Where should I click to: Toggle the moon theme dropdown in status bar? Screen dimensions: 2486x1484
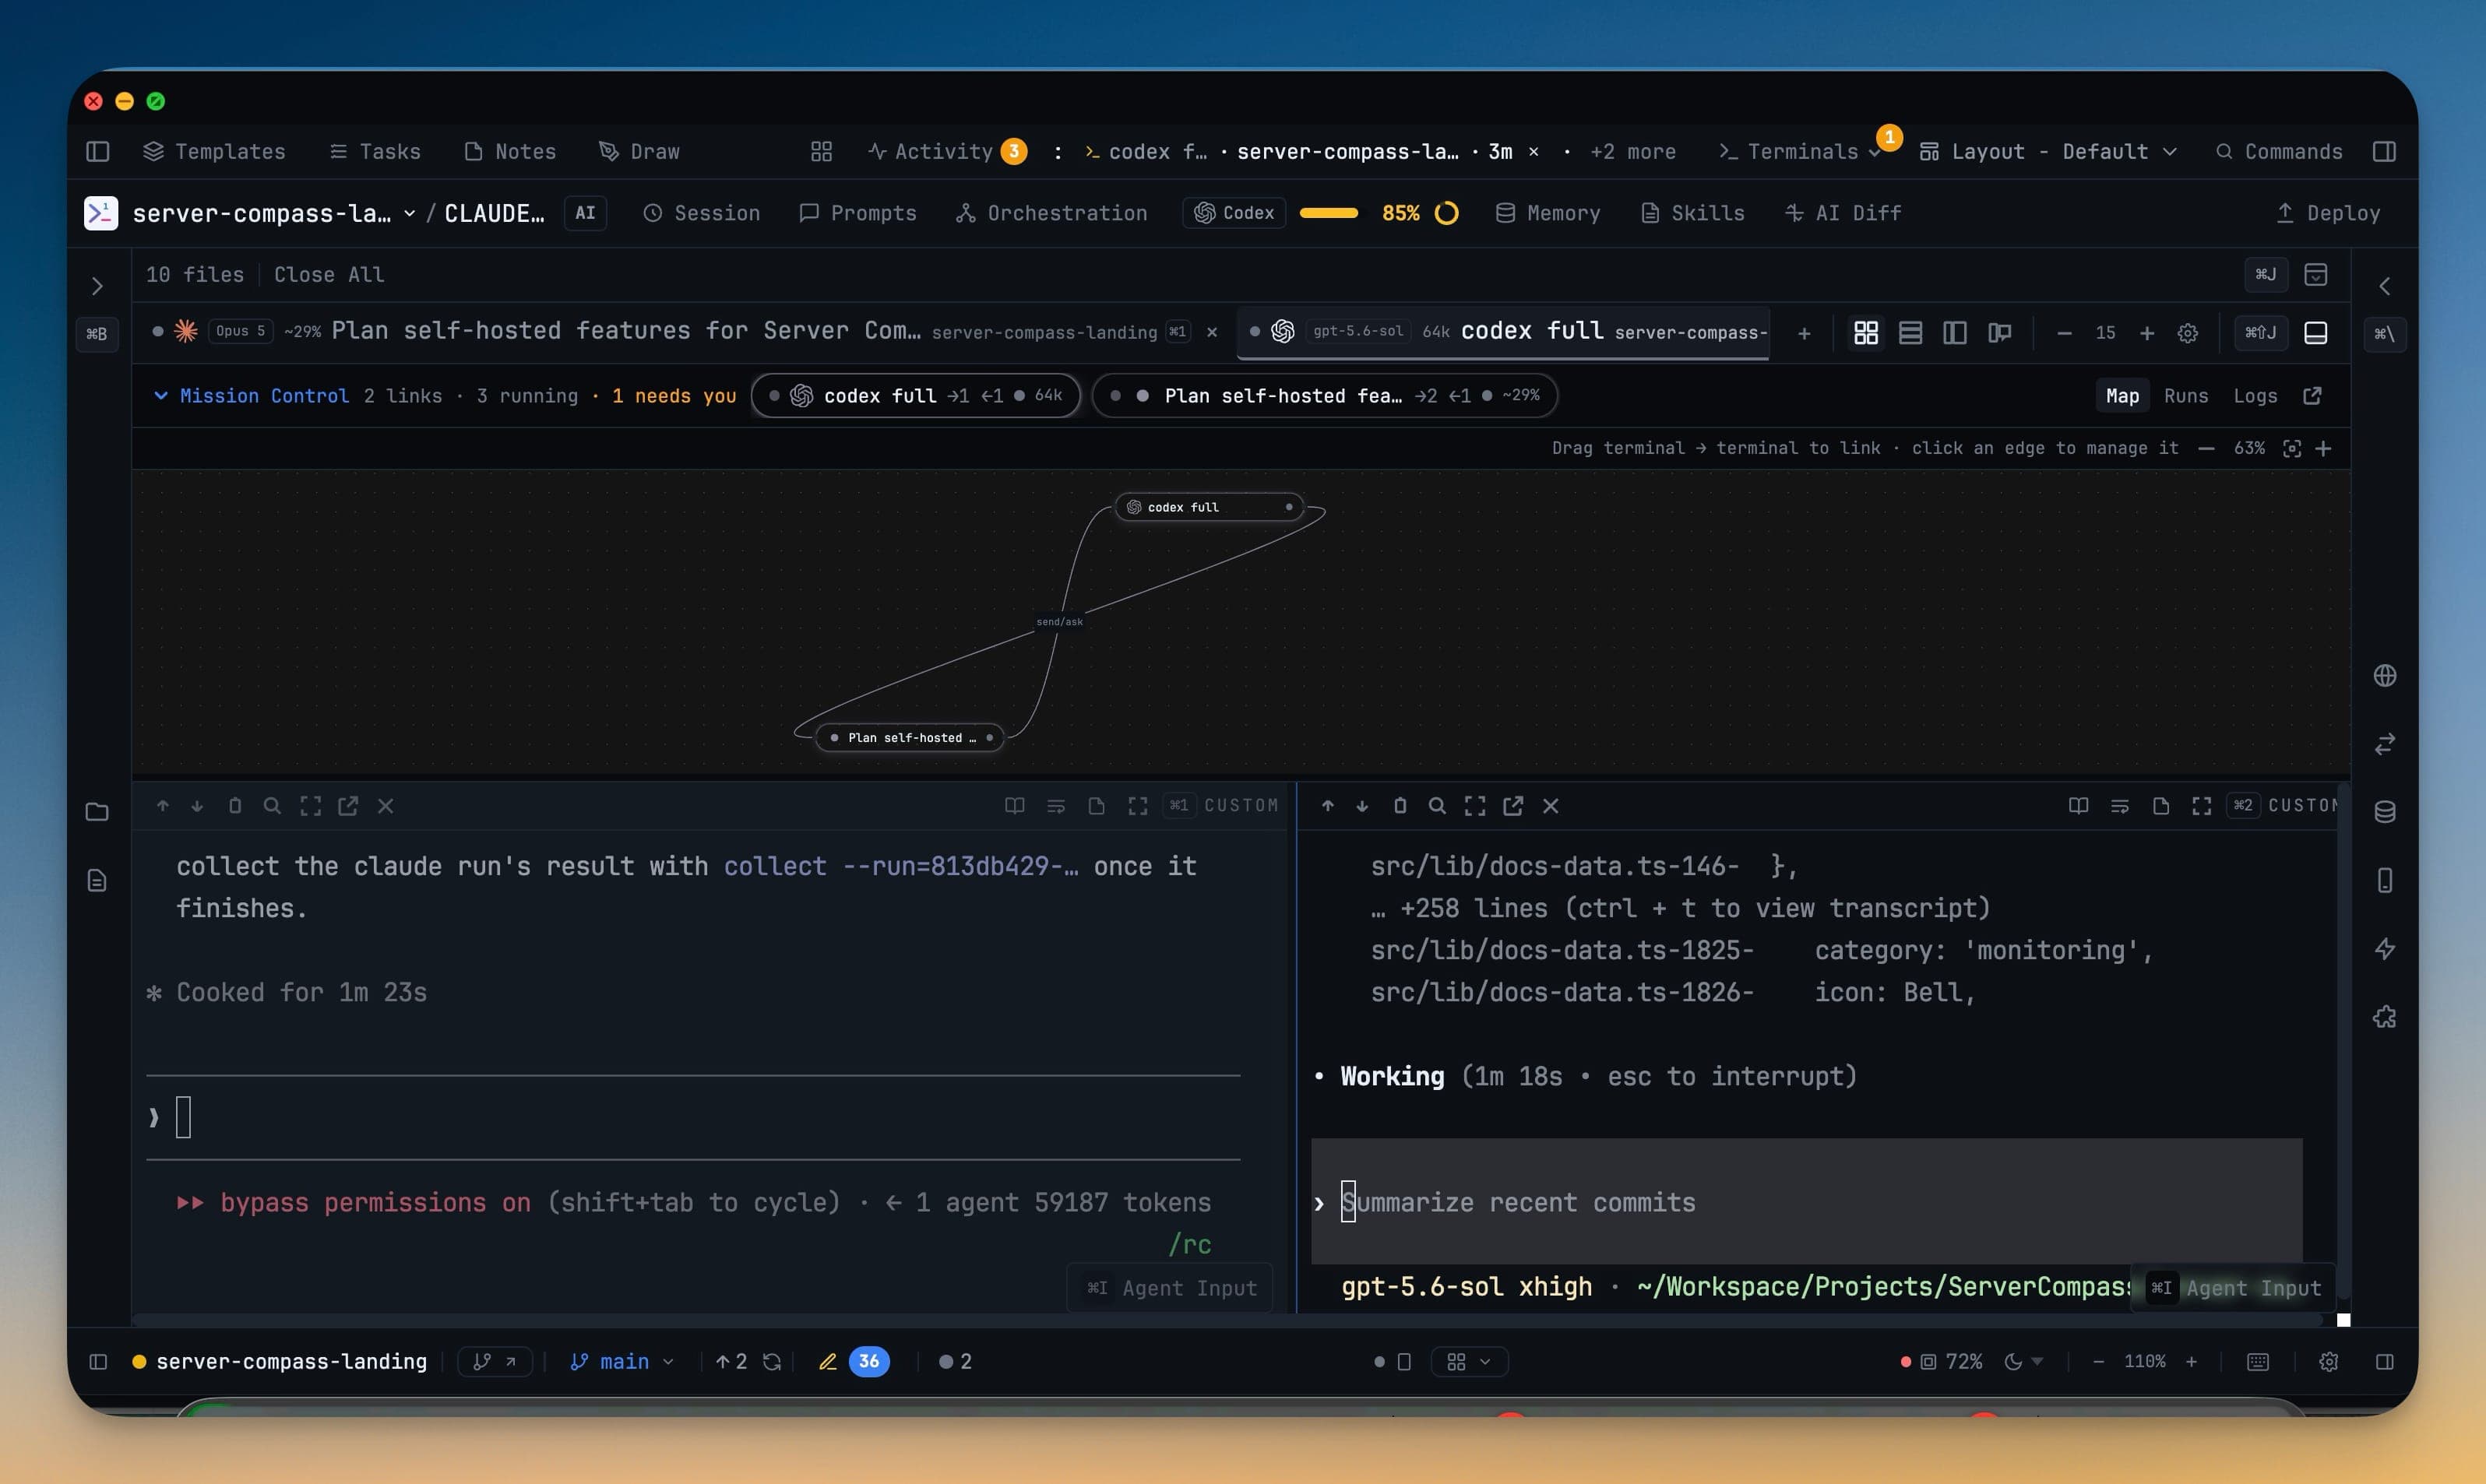point(2023,1361)
